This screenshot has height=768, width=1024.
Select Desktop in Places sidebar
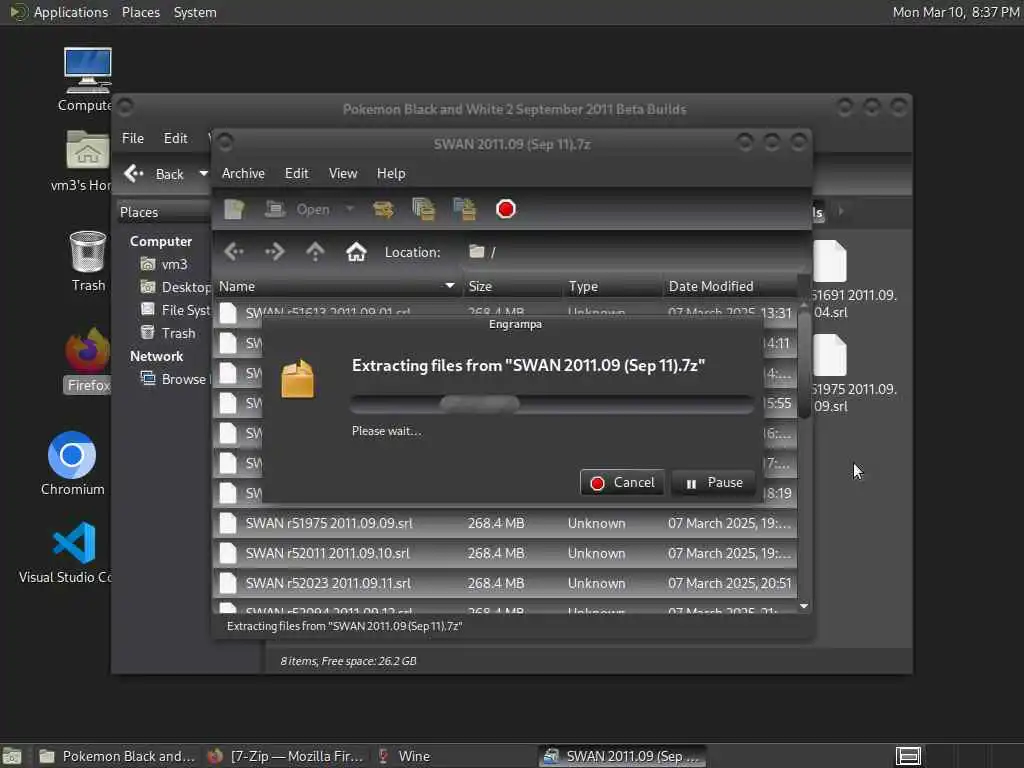tap(175, 287)
